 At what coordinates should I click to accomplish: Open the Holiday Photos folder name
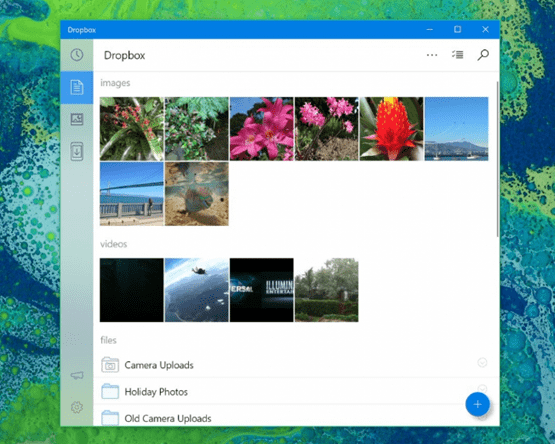point(156,392)
